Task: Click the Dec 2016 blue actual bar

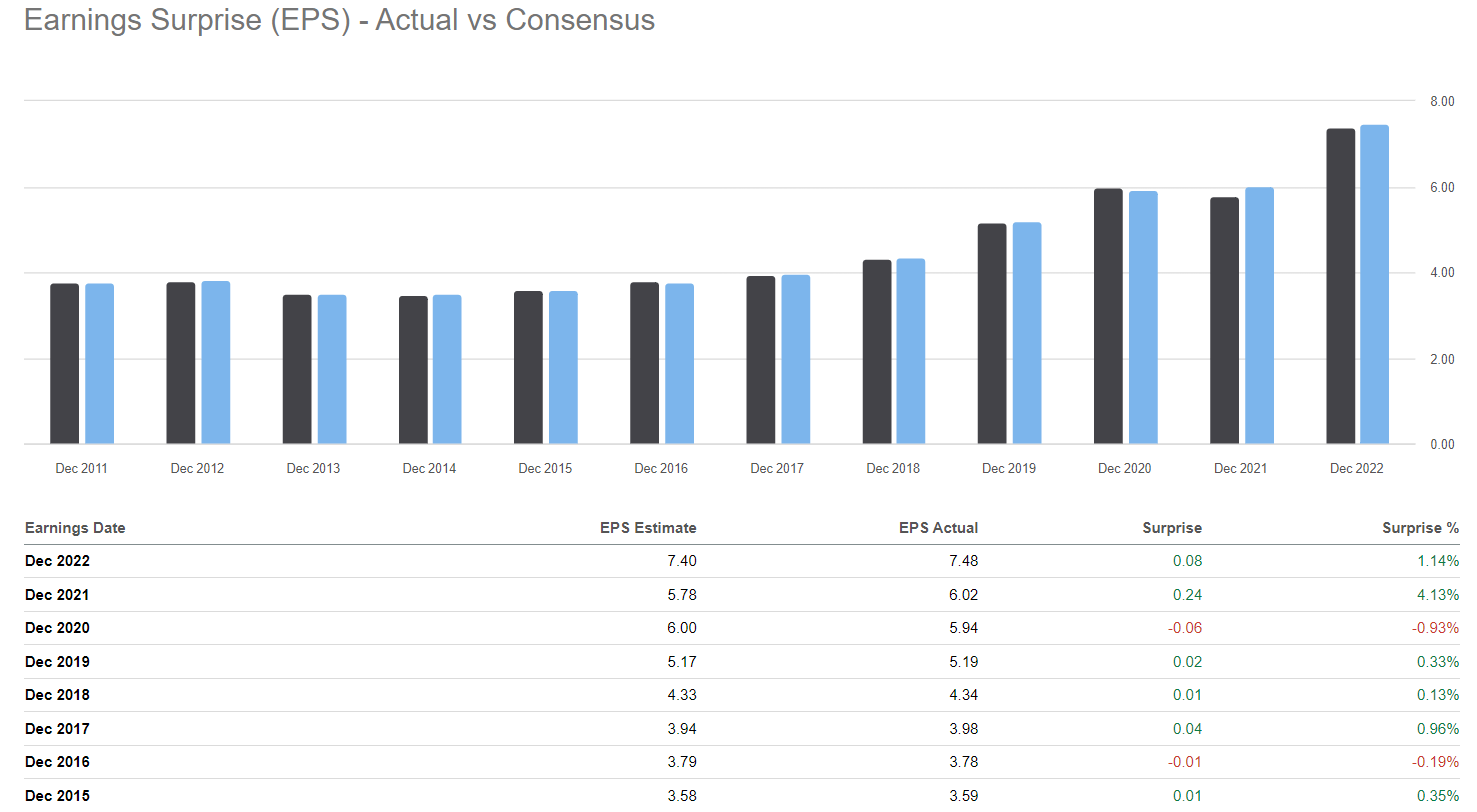Action: point(679,364)
